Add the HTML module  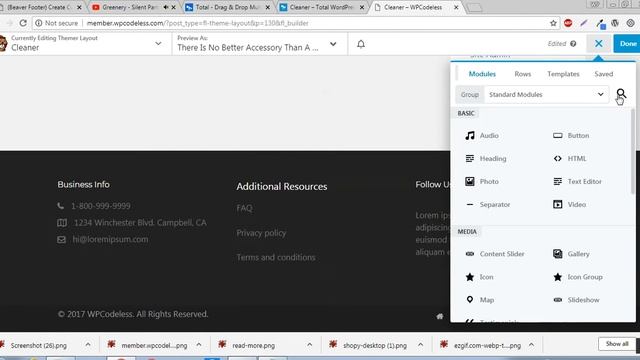point(570,158)
